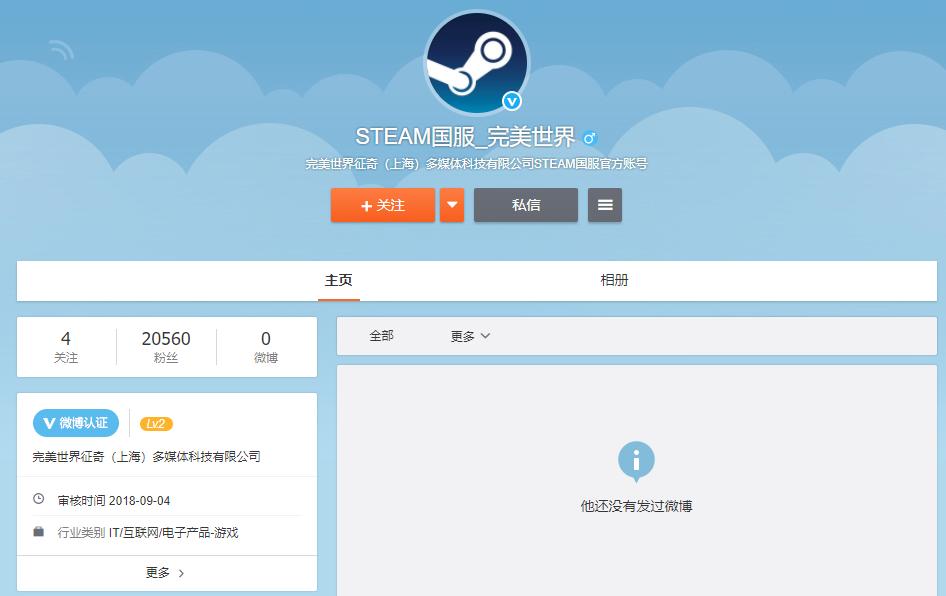Click the briefcase icon next to 行业类别
Viewport: 946px width, 596px height.
click(x=39, y=531)
